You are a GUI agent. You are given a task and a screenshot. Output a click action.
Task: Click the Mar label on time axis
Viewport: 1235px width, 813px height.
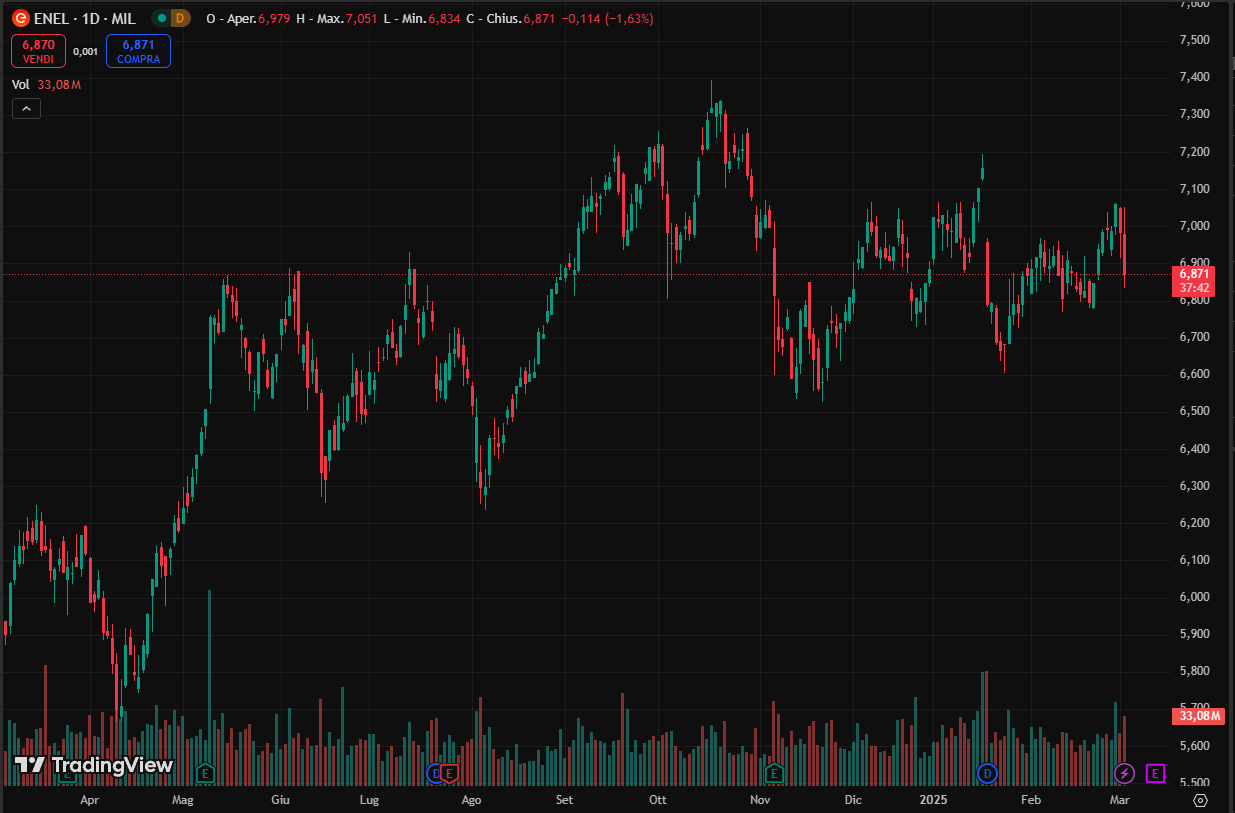pyautogui.click(x=1119, y=800)
